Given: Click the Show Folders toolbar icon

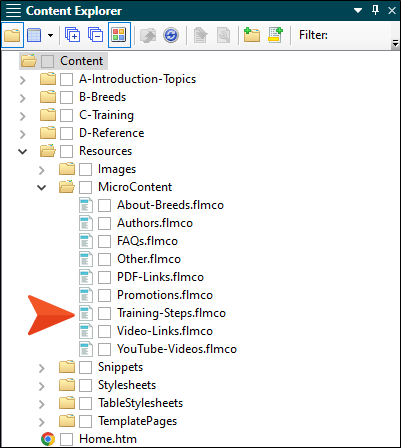Looking at the screenshot, I should point(12,35).
